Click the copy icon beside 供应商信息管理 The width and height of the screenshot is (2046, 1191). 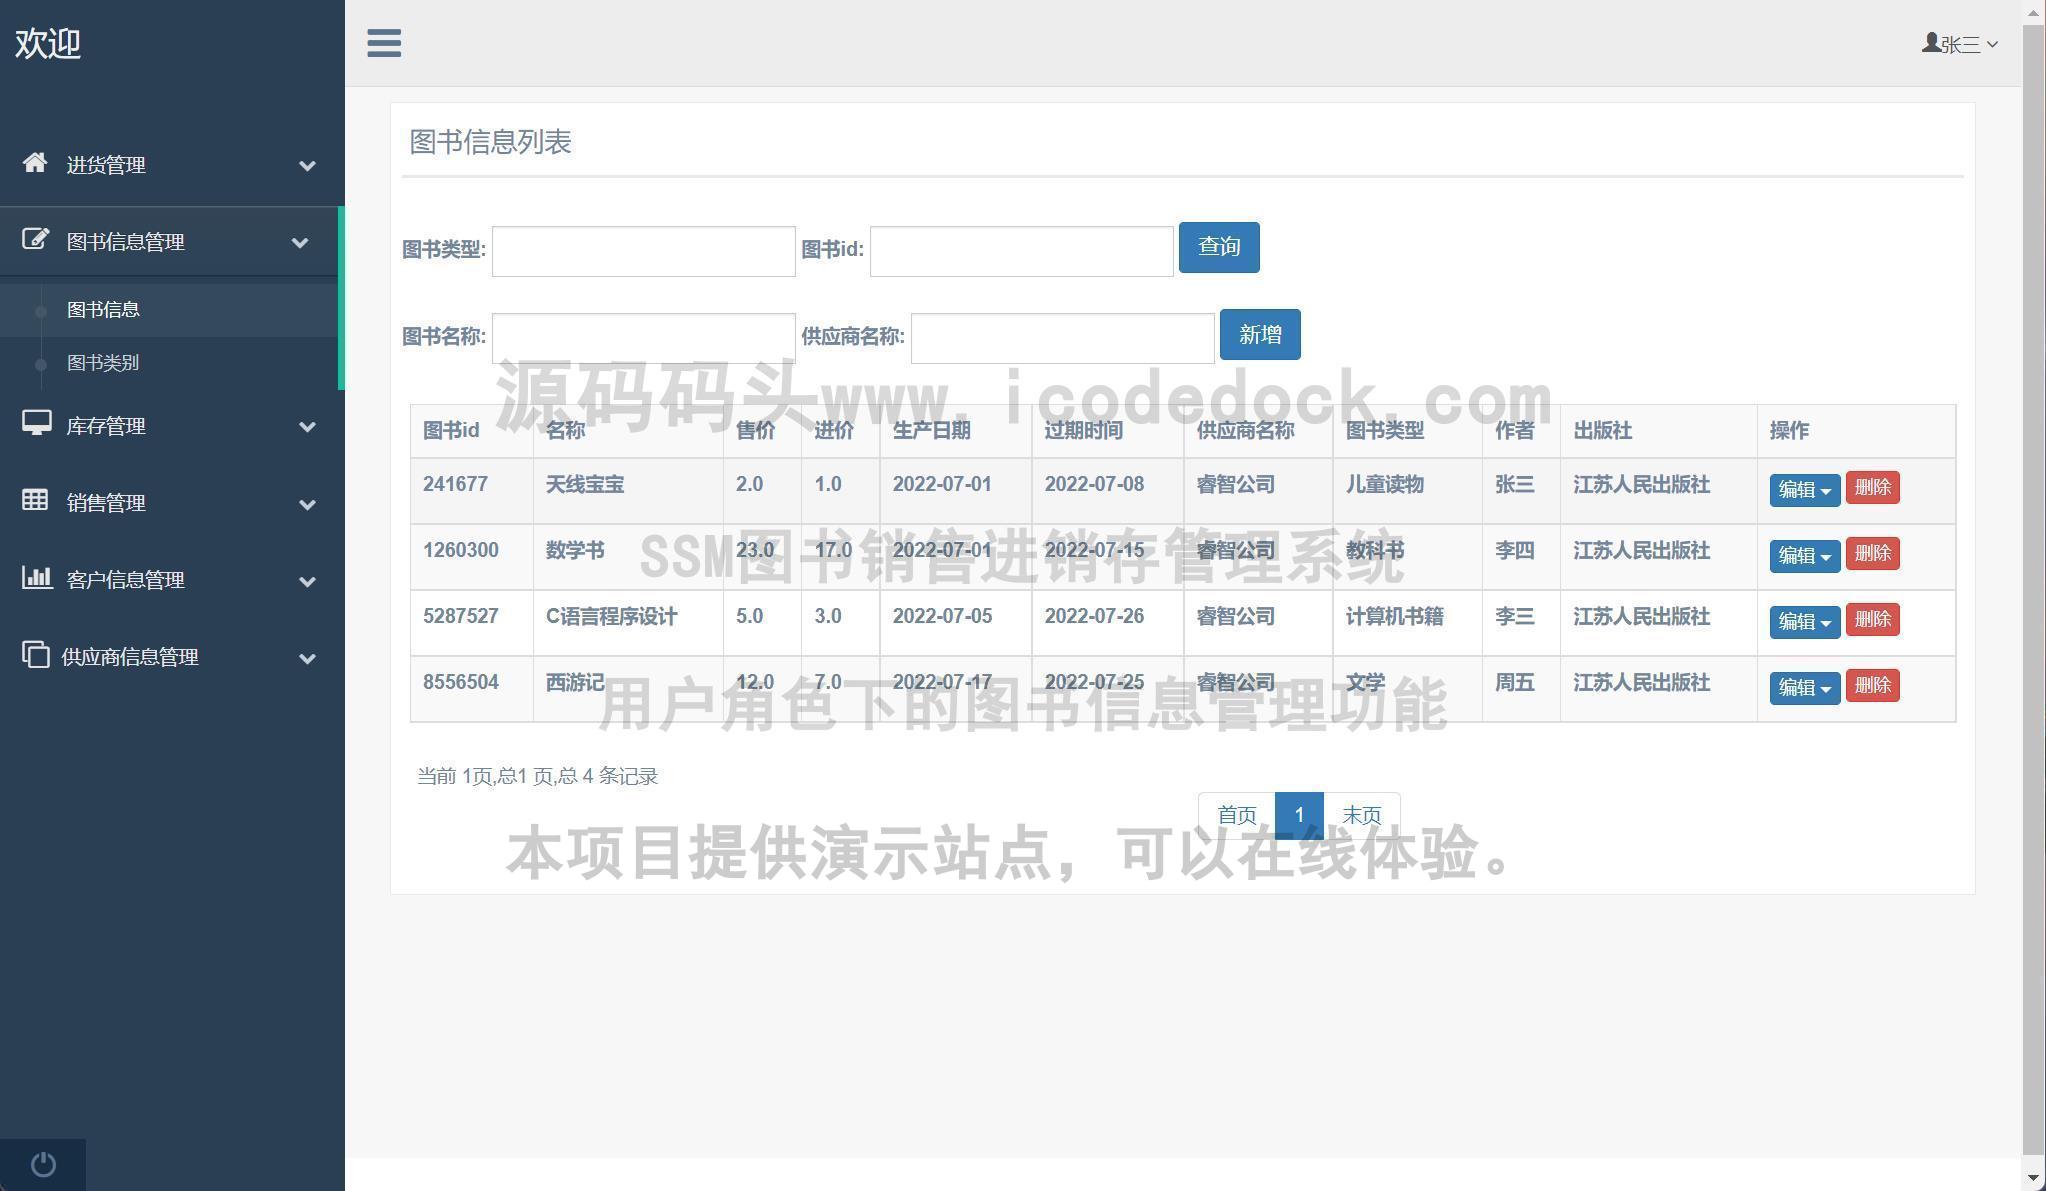tap(35, 654)
